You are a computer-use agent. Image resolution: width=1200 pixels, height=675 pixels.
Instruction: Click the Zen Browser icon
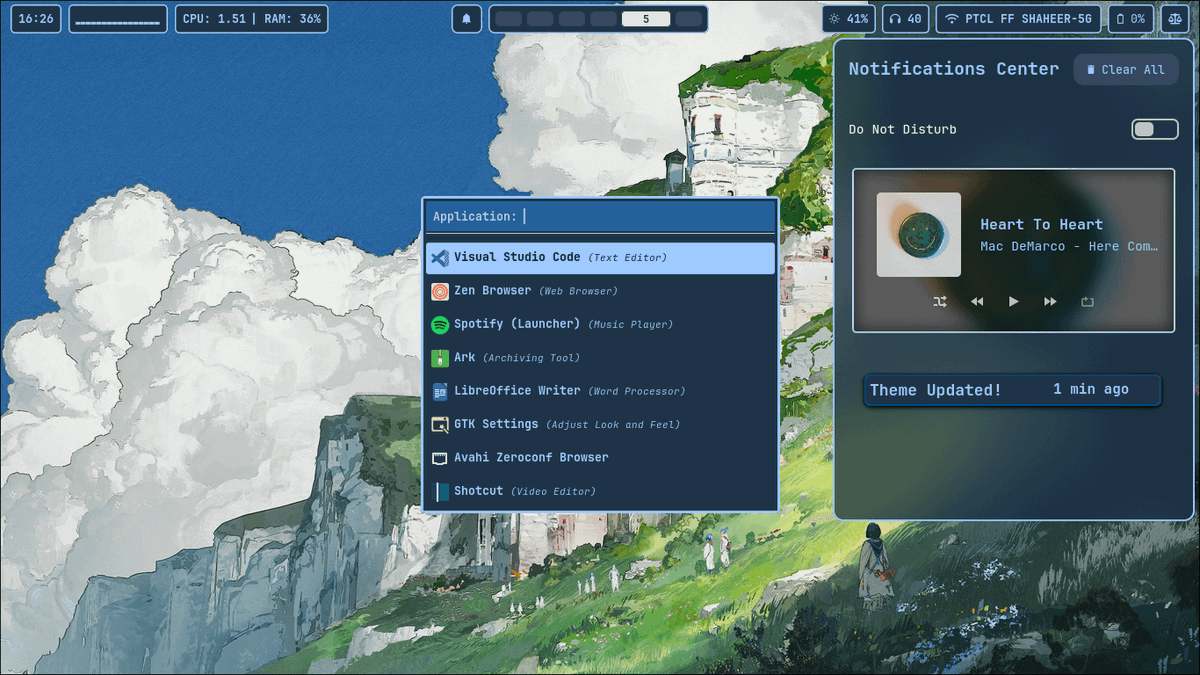(439, 291)
